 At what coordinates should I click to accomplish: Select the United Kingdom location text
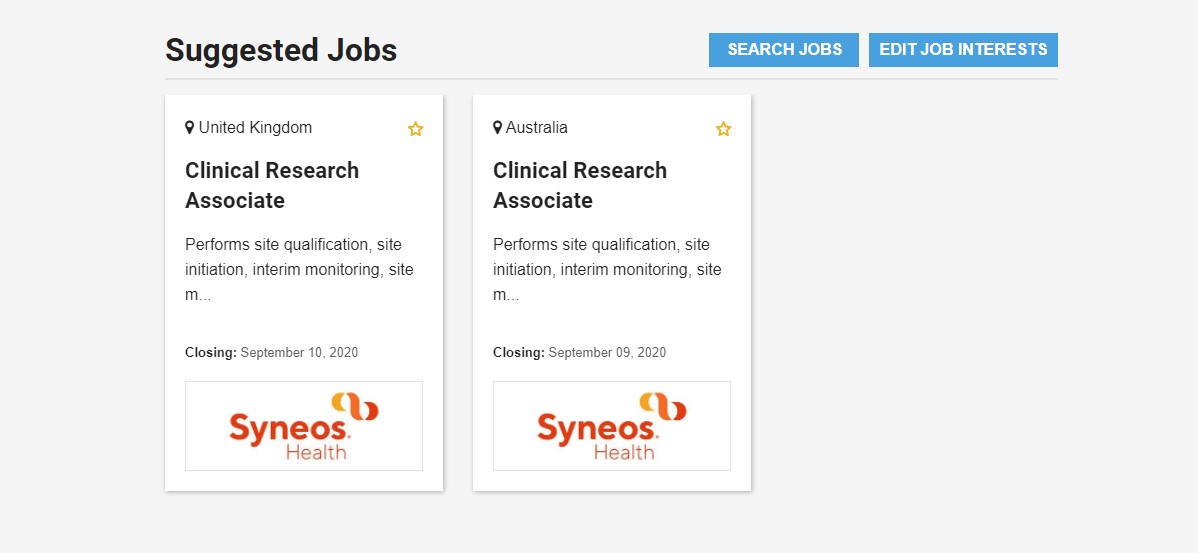point(255,128)
